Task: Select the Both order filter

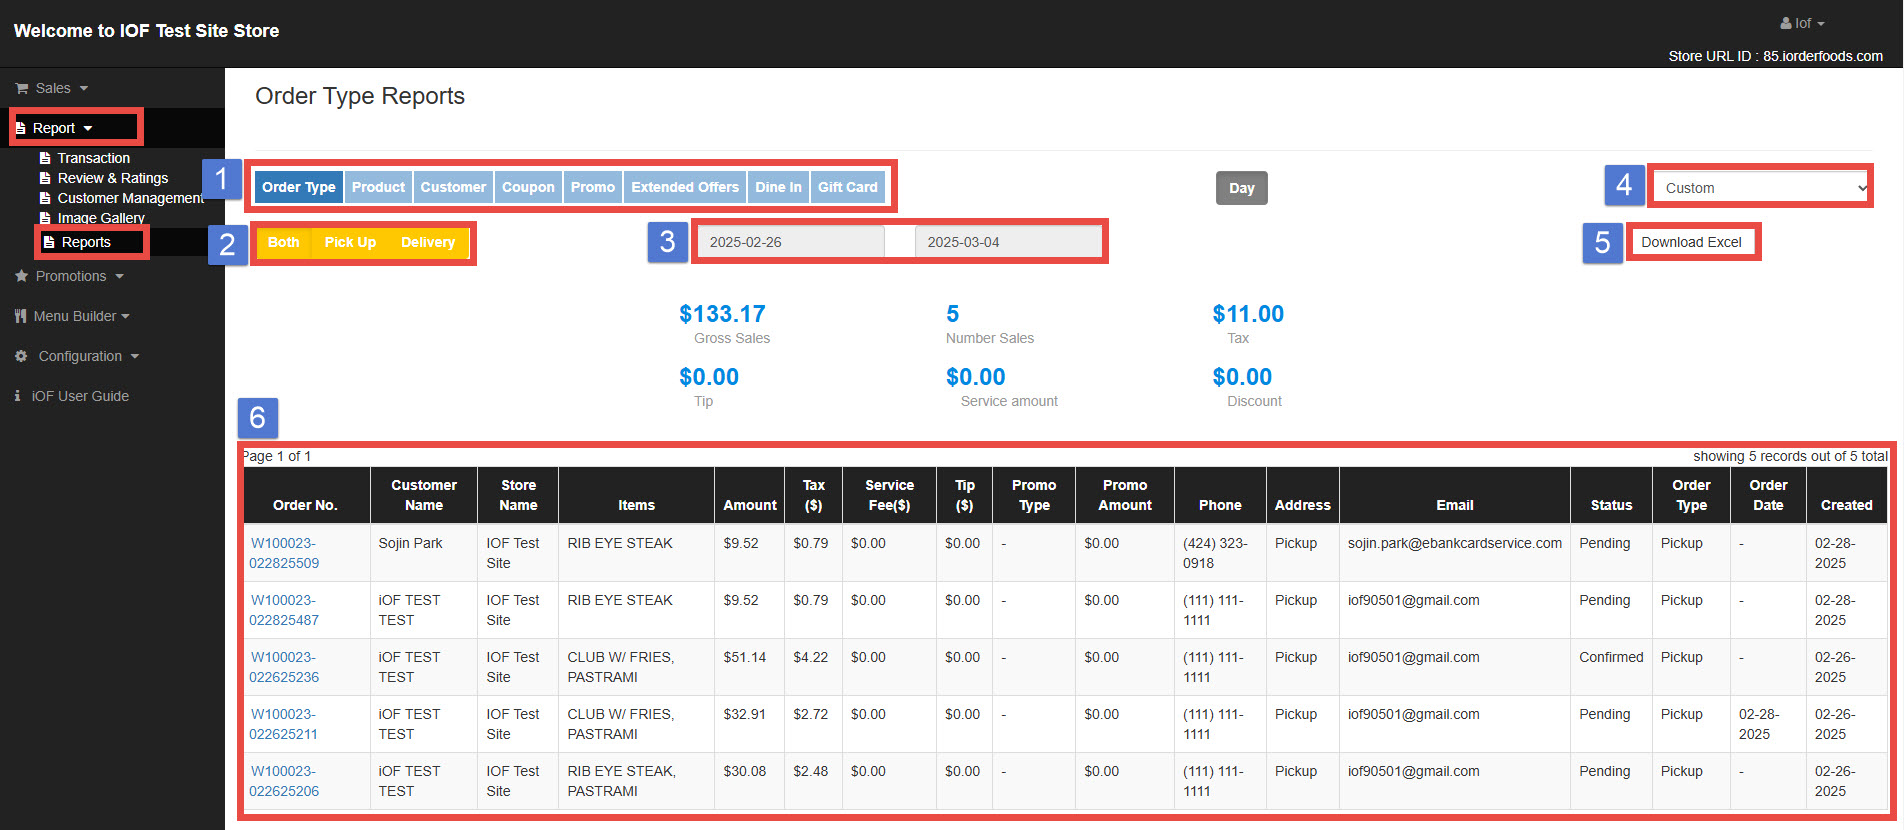Action: click(x=283, y=242)
